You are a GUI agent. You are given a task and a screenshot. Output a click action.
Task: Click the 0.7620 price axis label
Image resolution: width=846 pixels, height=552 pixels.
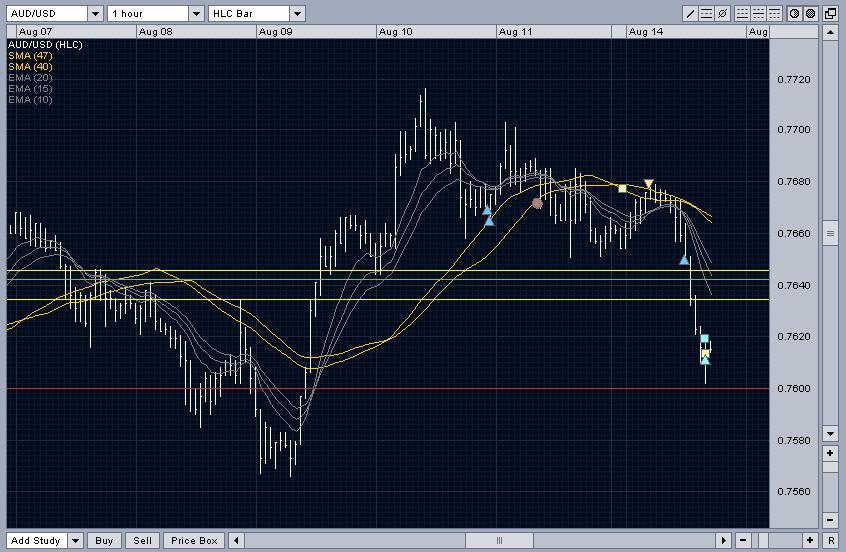[794, 337]
